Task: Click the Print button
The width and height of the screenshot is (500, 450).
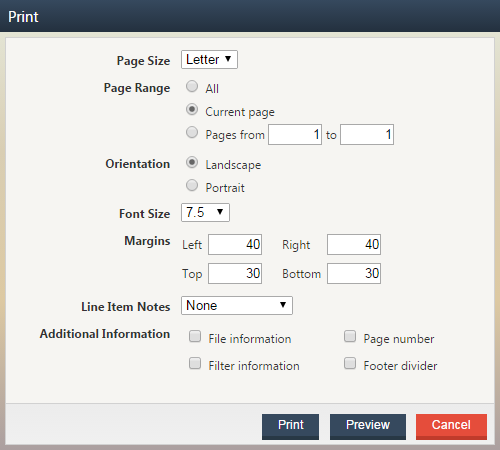Action: (290, 427)
